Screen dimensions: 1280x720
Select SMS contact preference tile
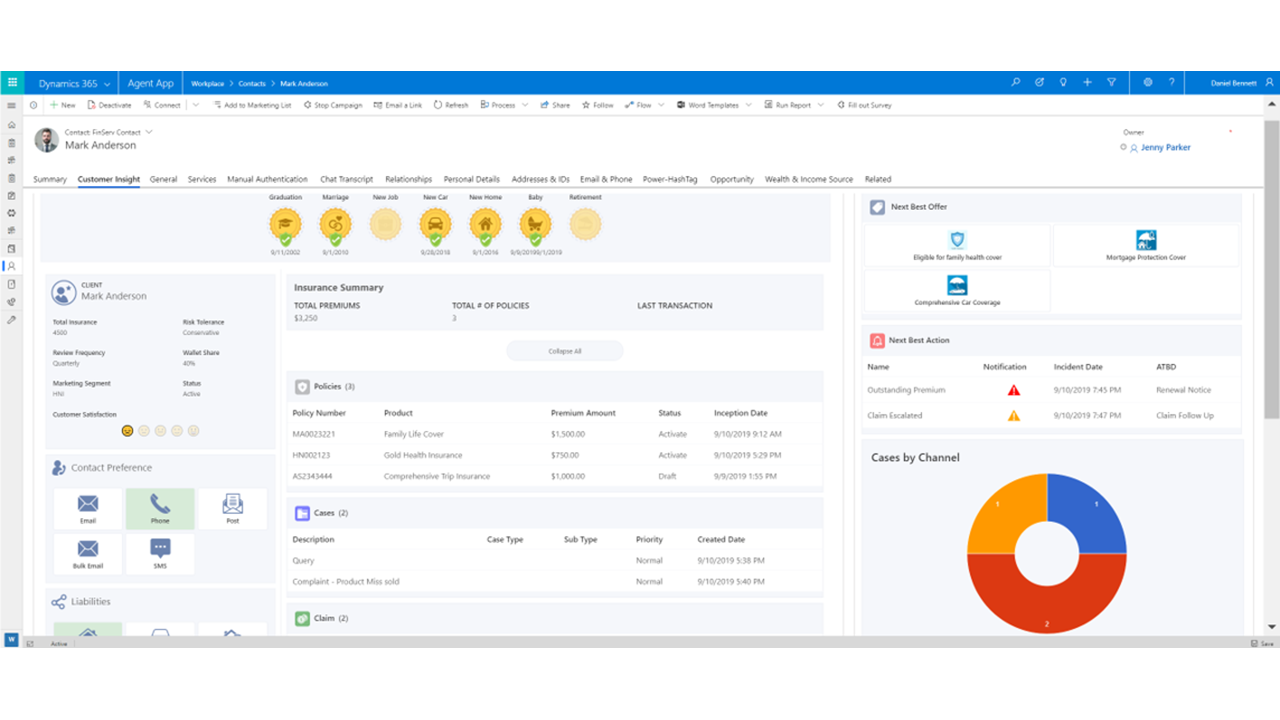point(160,553)
